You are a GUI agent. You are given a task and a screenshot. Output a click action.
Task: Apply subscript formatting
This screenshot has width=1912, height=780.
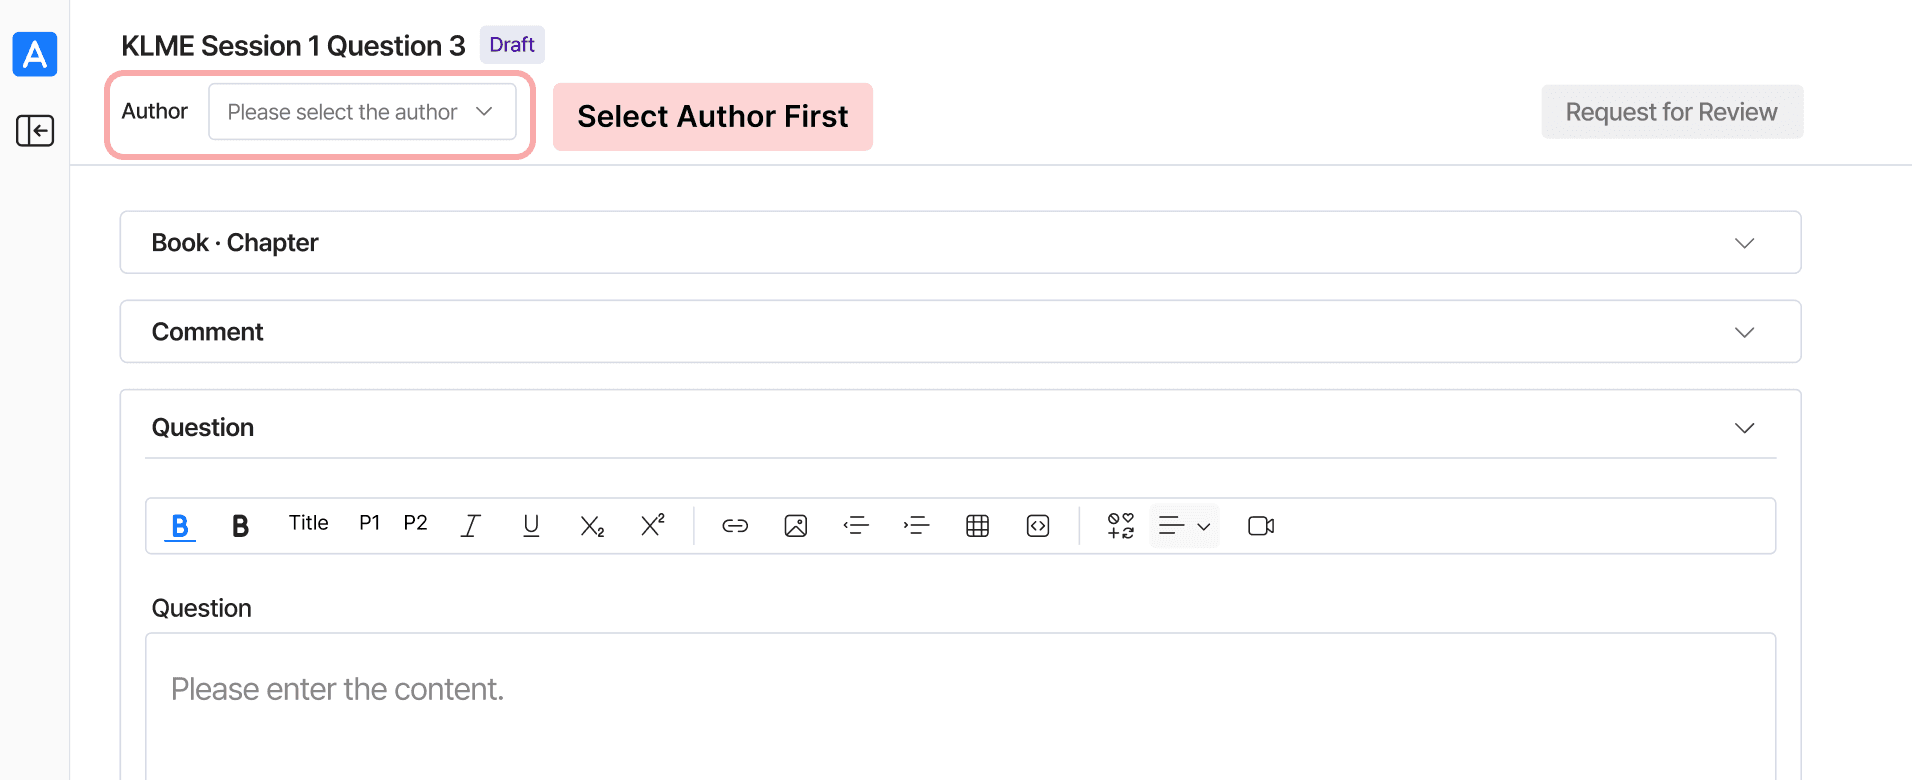[x=592, y=526]
